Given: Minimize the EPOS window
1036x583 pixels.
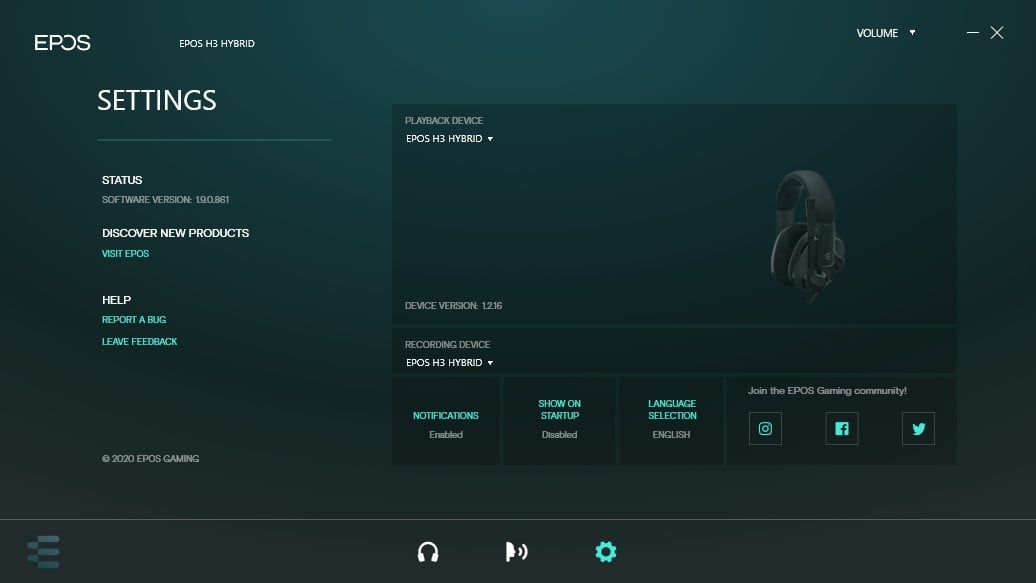Looking at the screenshot, I should [x=972, y=33].
